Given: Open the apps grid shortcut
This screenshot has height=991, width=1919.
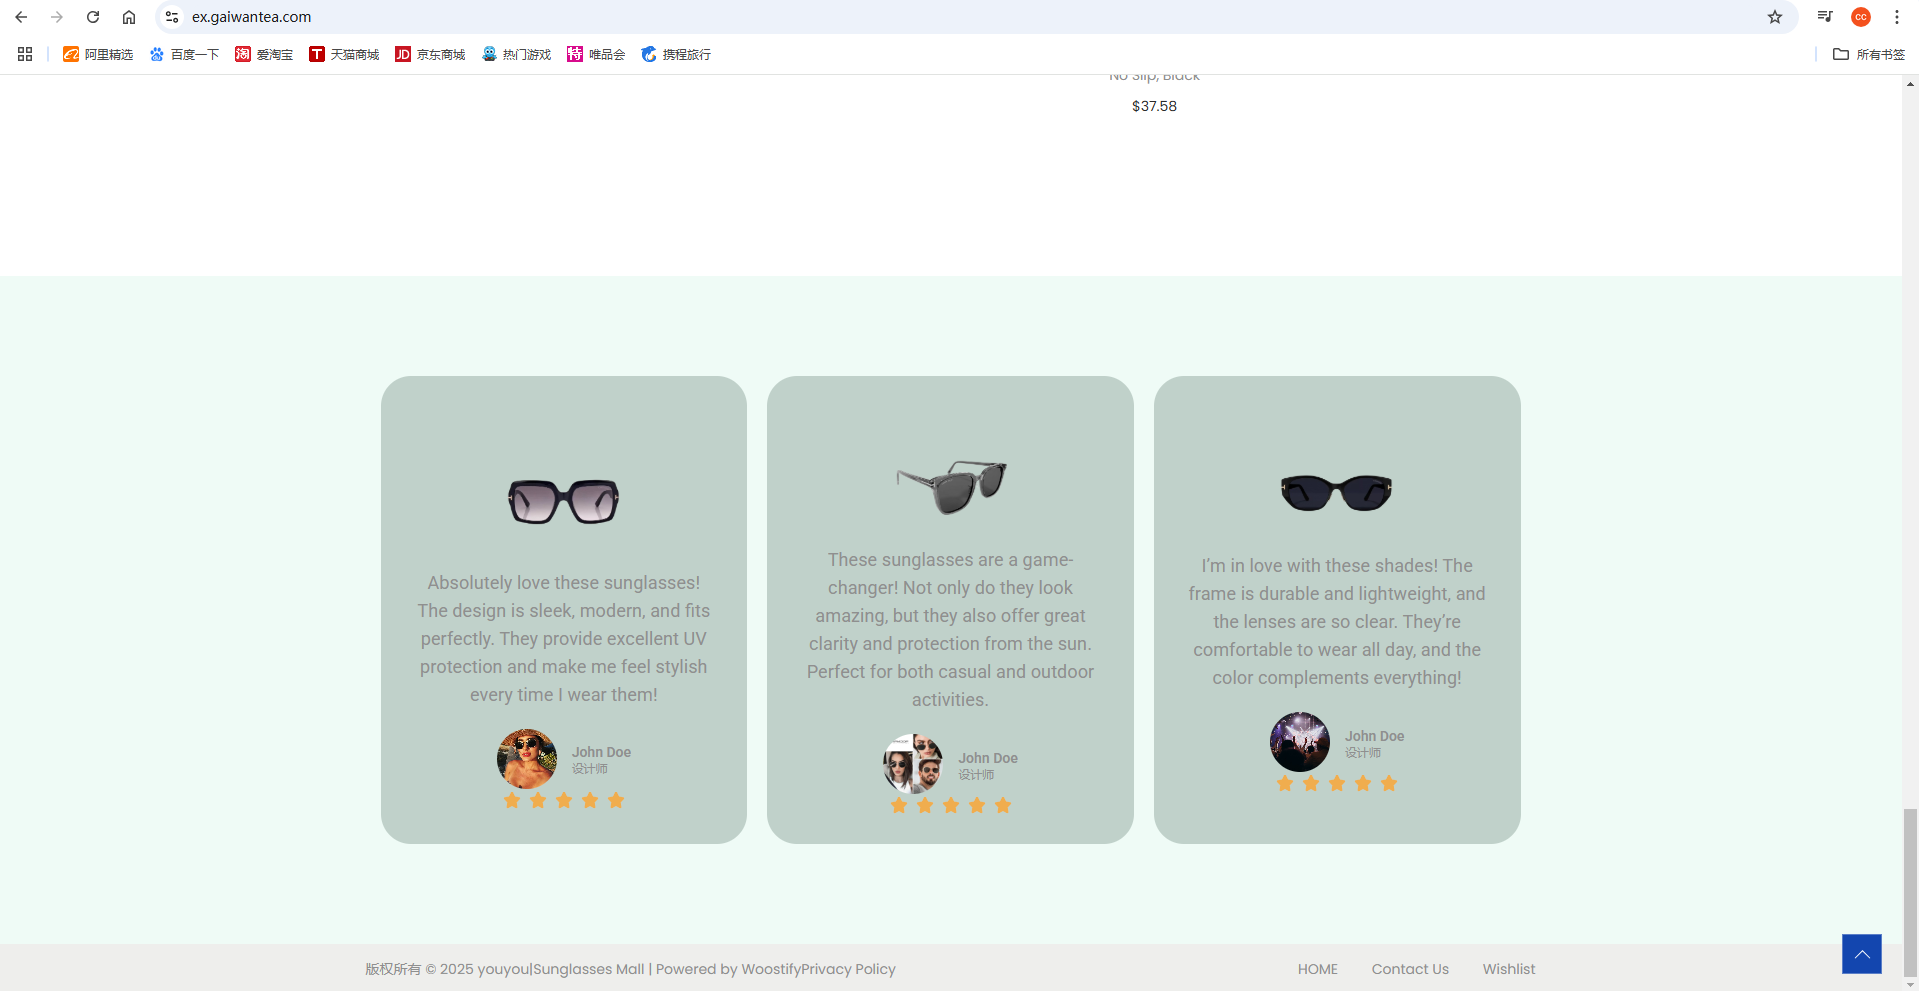Looking at the screenshot, I should 25,54.
